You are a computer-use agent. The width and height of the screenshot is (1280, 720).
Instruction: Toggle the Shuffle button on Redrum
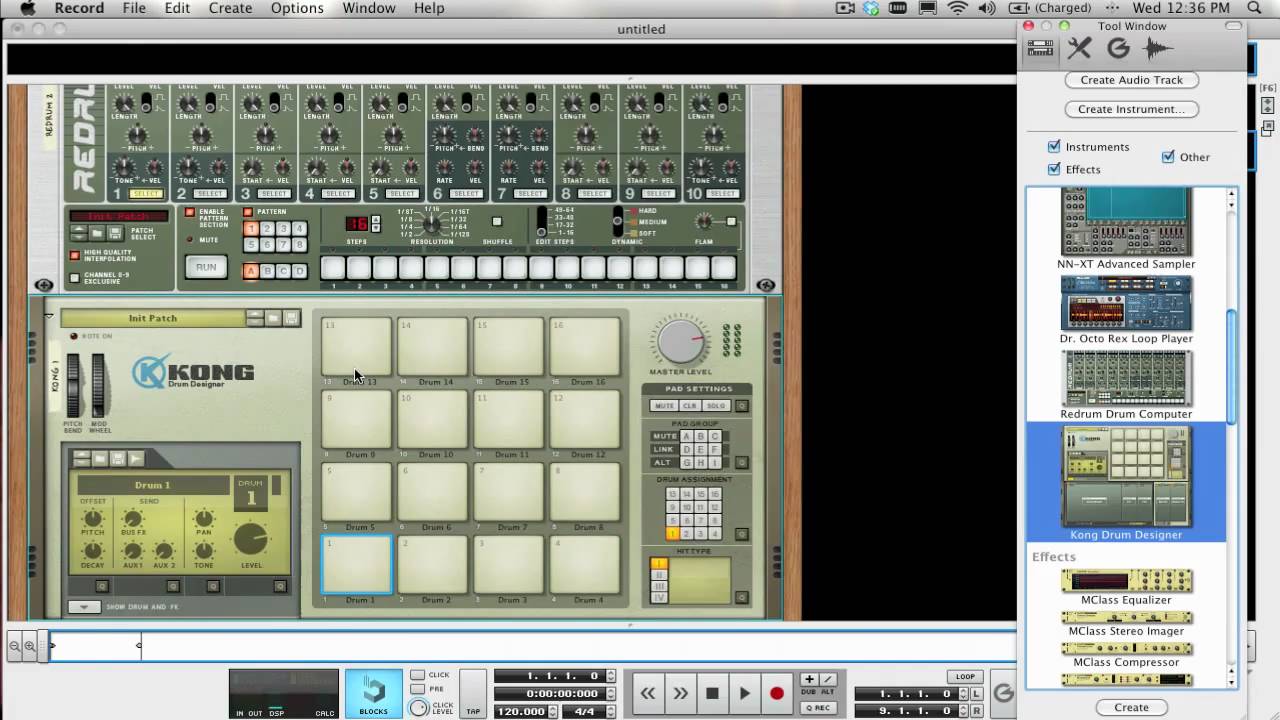[x=497, y=222]
